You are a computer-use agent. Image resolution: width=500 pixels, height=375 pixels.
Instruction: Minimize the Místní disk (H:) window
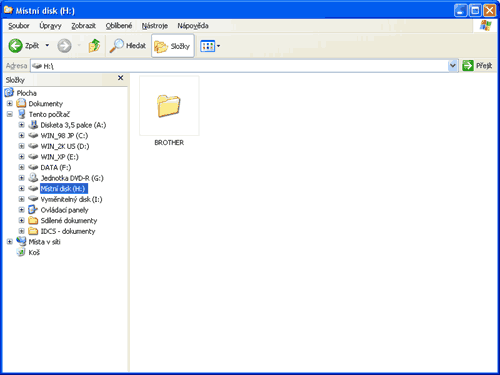[x=461, y=11]
